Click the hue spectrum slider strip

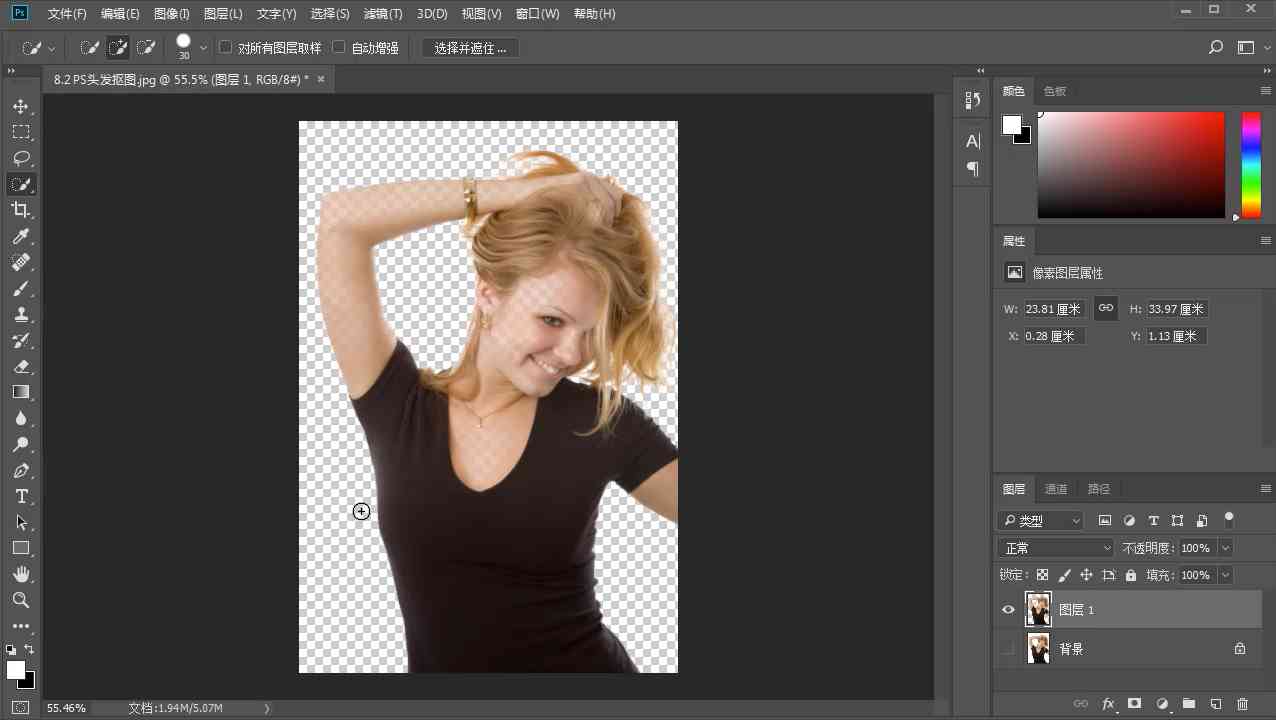pyautogui.click(x=1251, y=164)
